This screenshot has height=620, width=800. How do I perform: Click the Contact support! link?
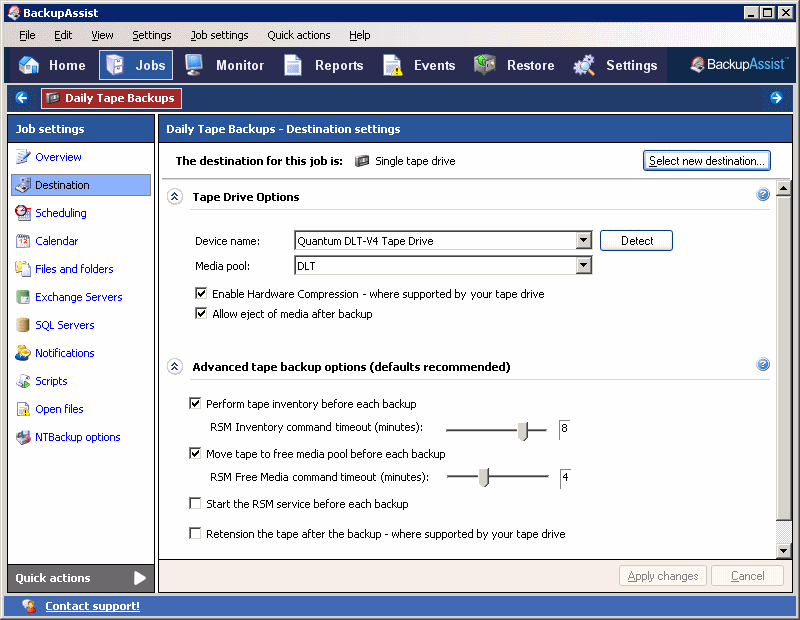[92, 606]
